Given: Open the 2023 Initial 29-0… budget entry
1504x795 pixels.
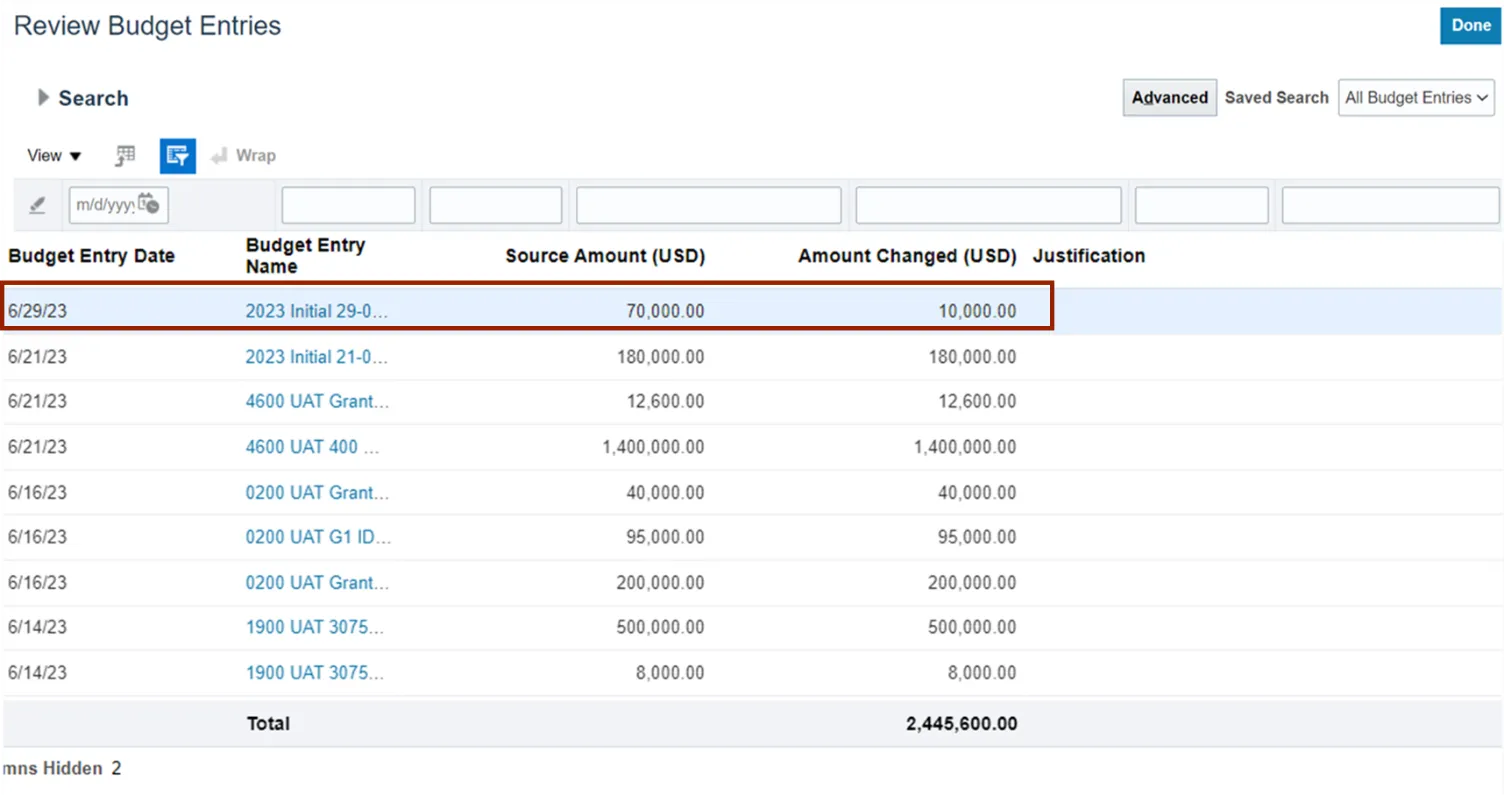Looking at the screenshot, I should [x=317, y=311].
